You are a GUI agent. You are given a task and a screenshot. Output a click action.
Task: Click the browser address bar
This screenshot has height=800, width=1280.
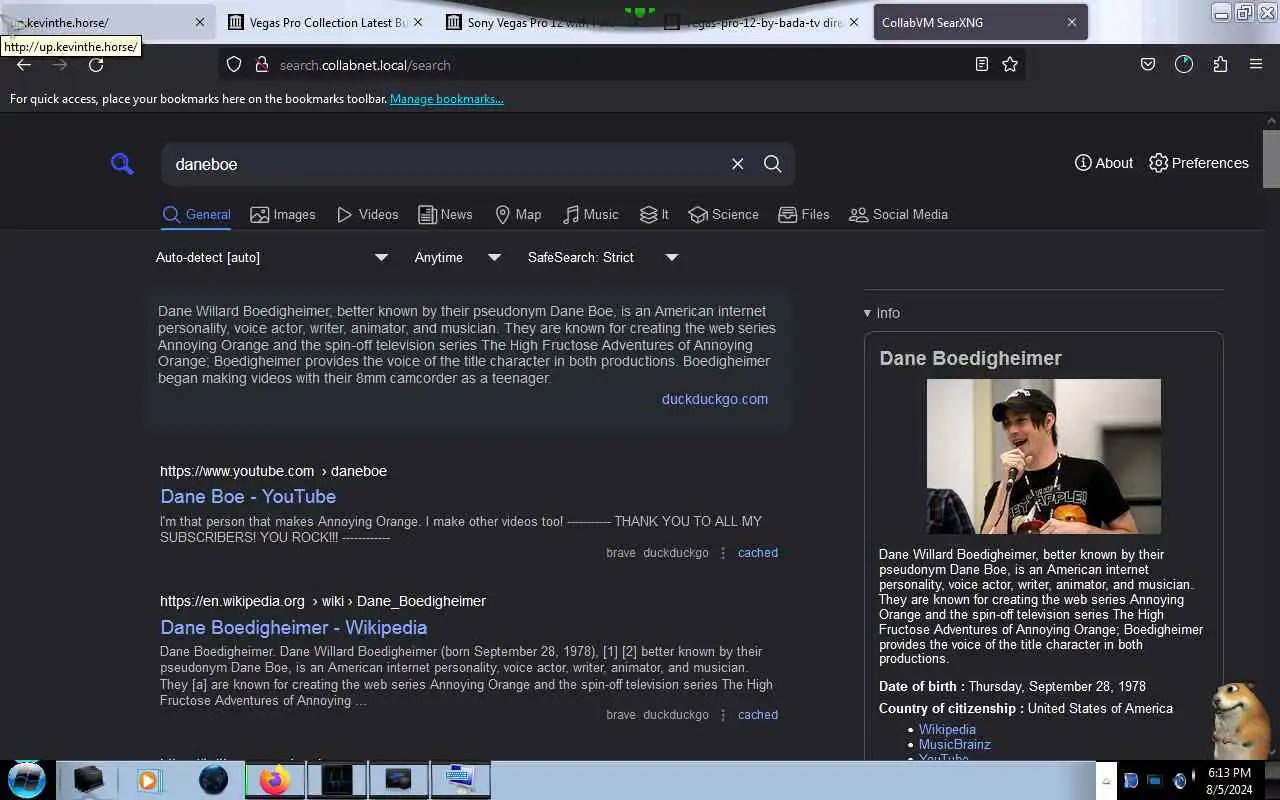pyautogui.click(x=620, y=65)
